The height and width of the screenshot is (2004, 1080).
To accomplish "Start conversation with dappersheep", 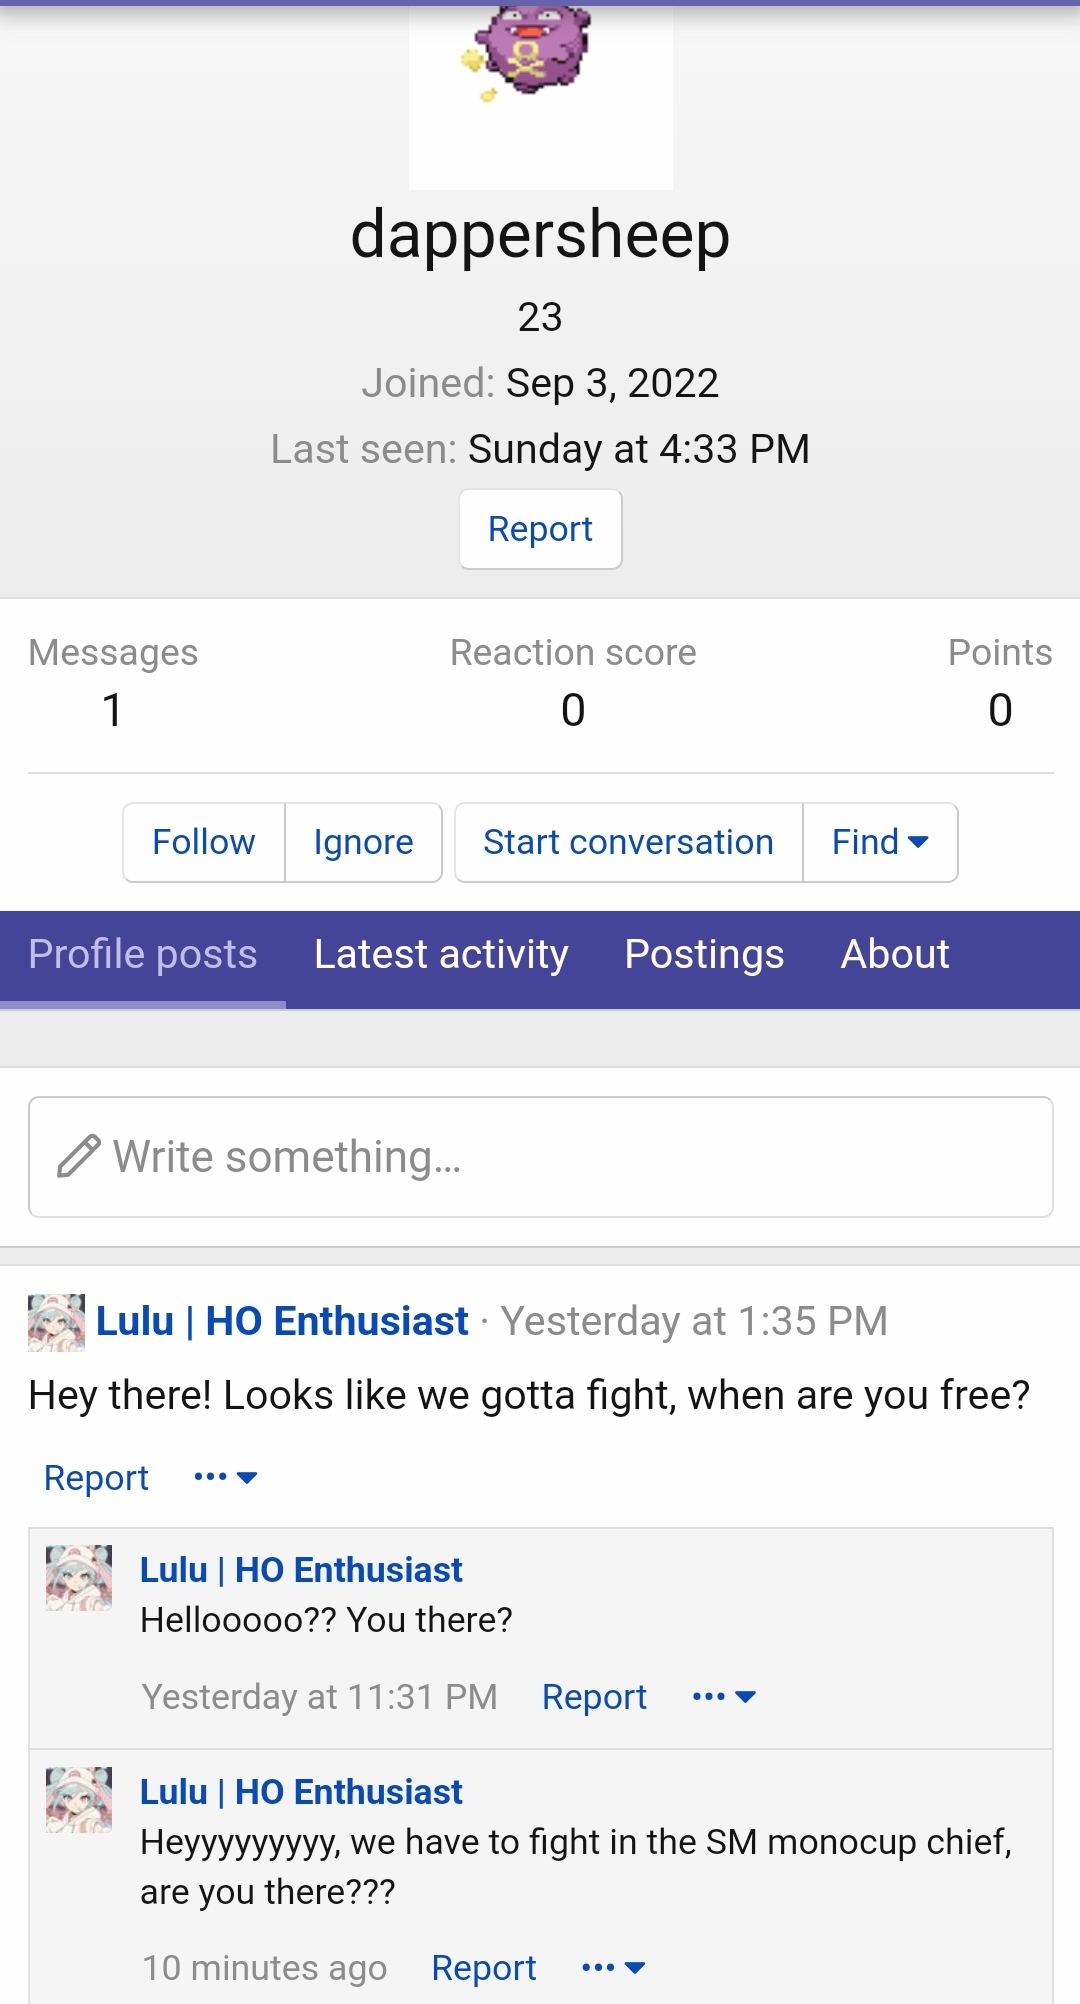I will [x=628, y=842].
